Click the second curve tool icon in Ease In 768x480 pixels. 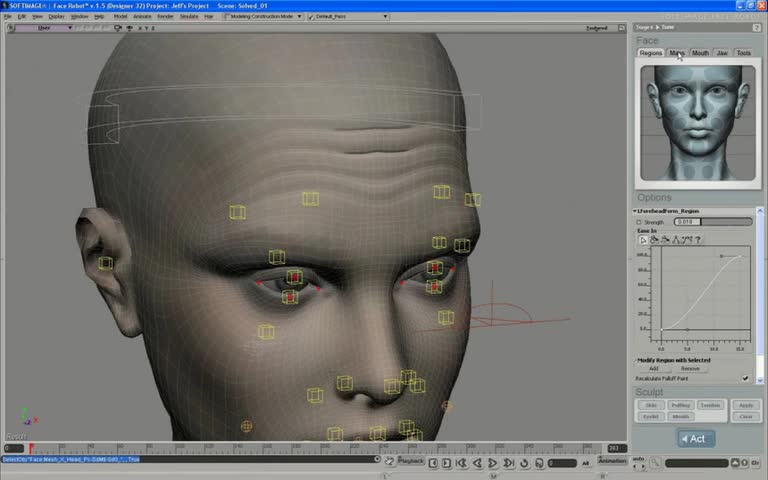[x=654, y=240]
